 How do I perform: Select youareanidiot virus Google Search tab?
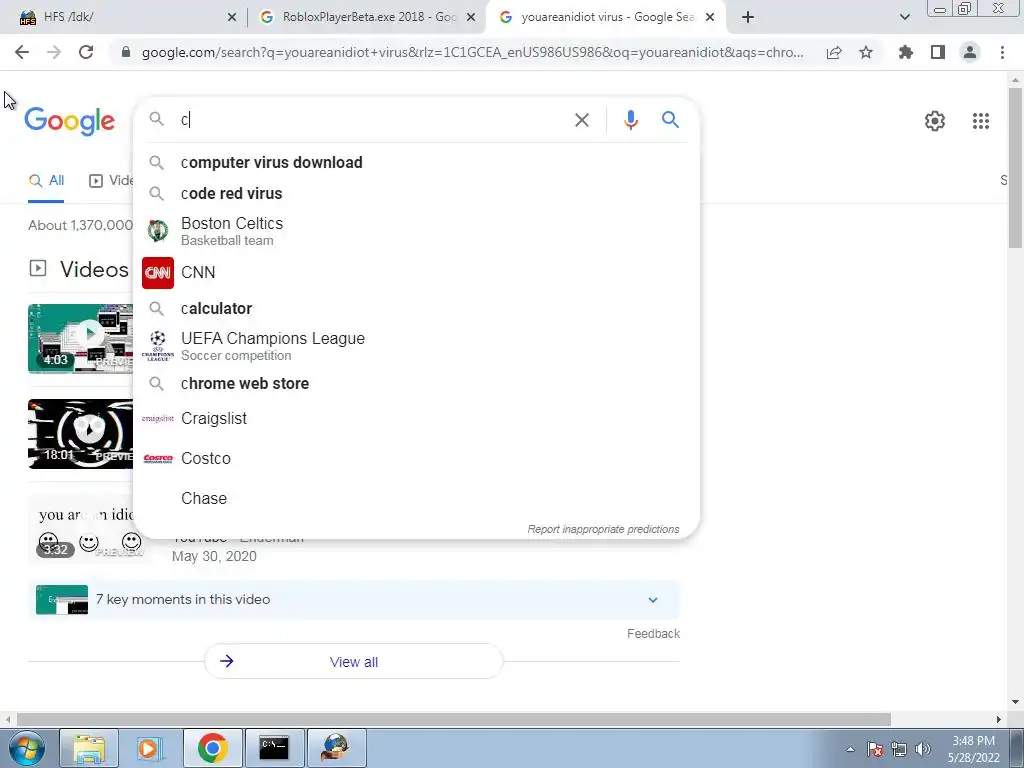607,18
